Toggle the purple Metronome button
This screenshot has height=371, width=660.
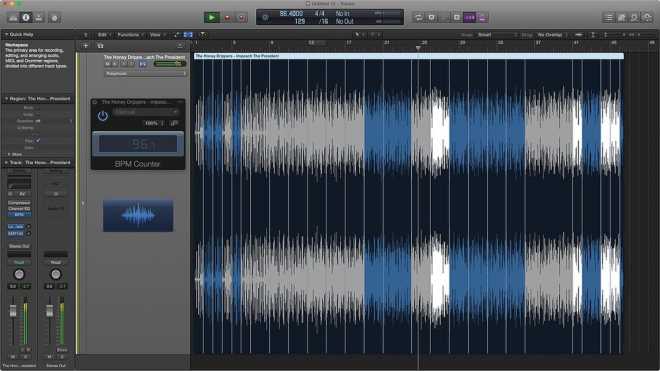coord(482,17)
